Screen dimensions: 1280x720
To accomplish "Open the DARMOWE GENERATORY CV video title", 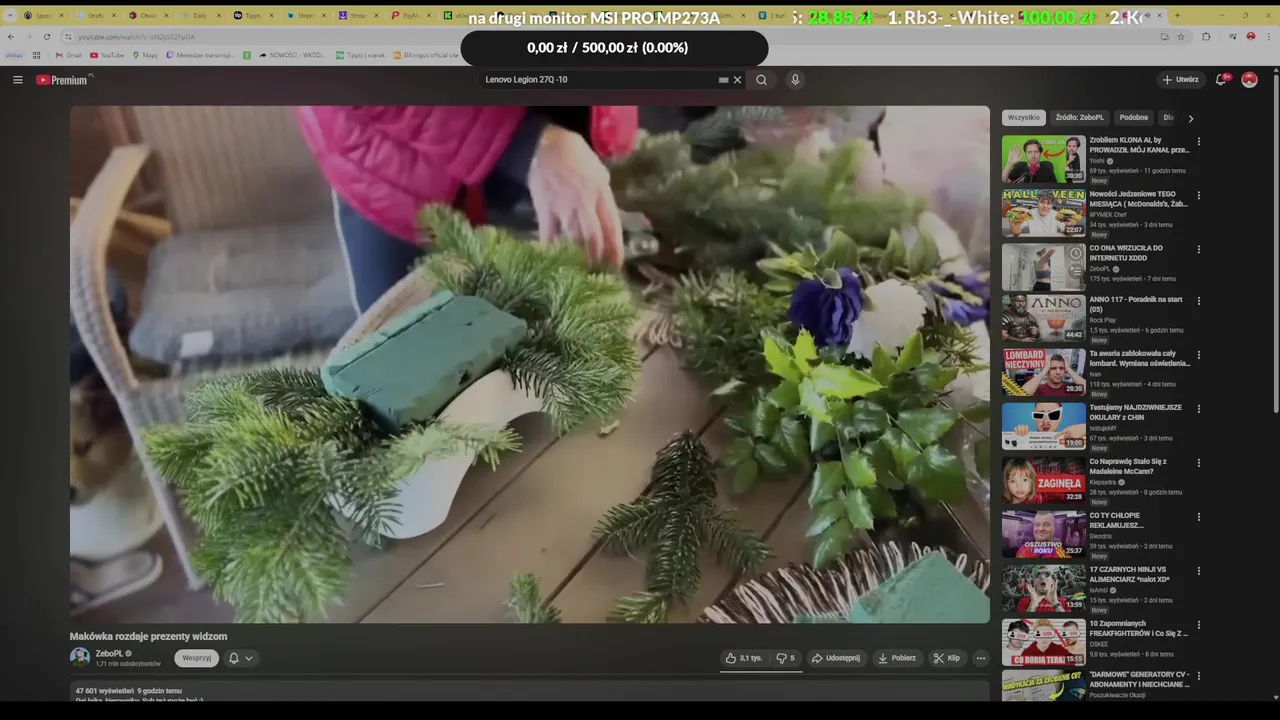I will pyautogui.click(x=1140, y=679).
